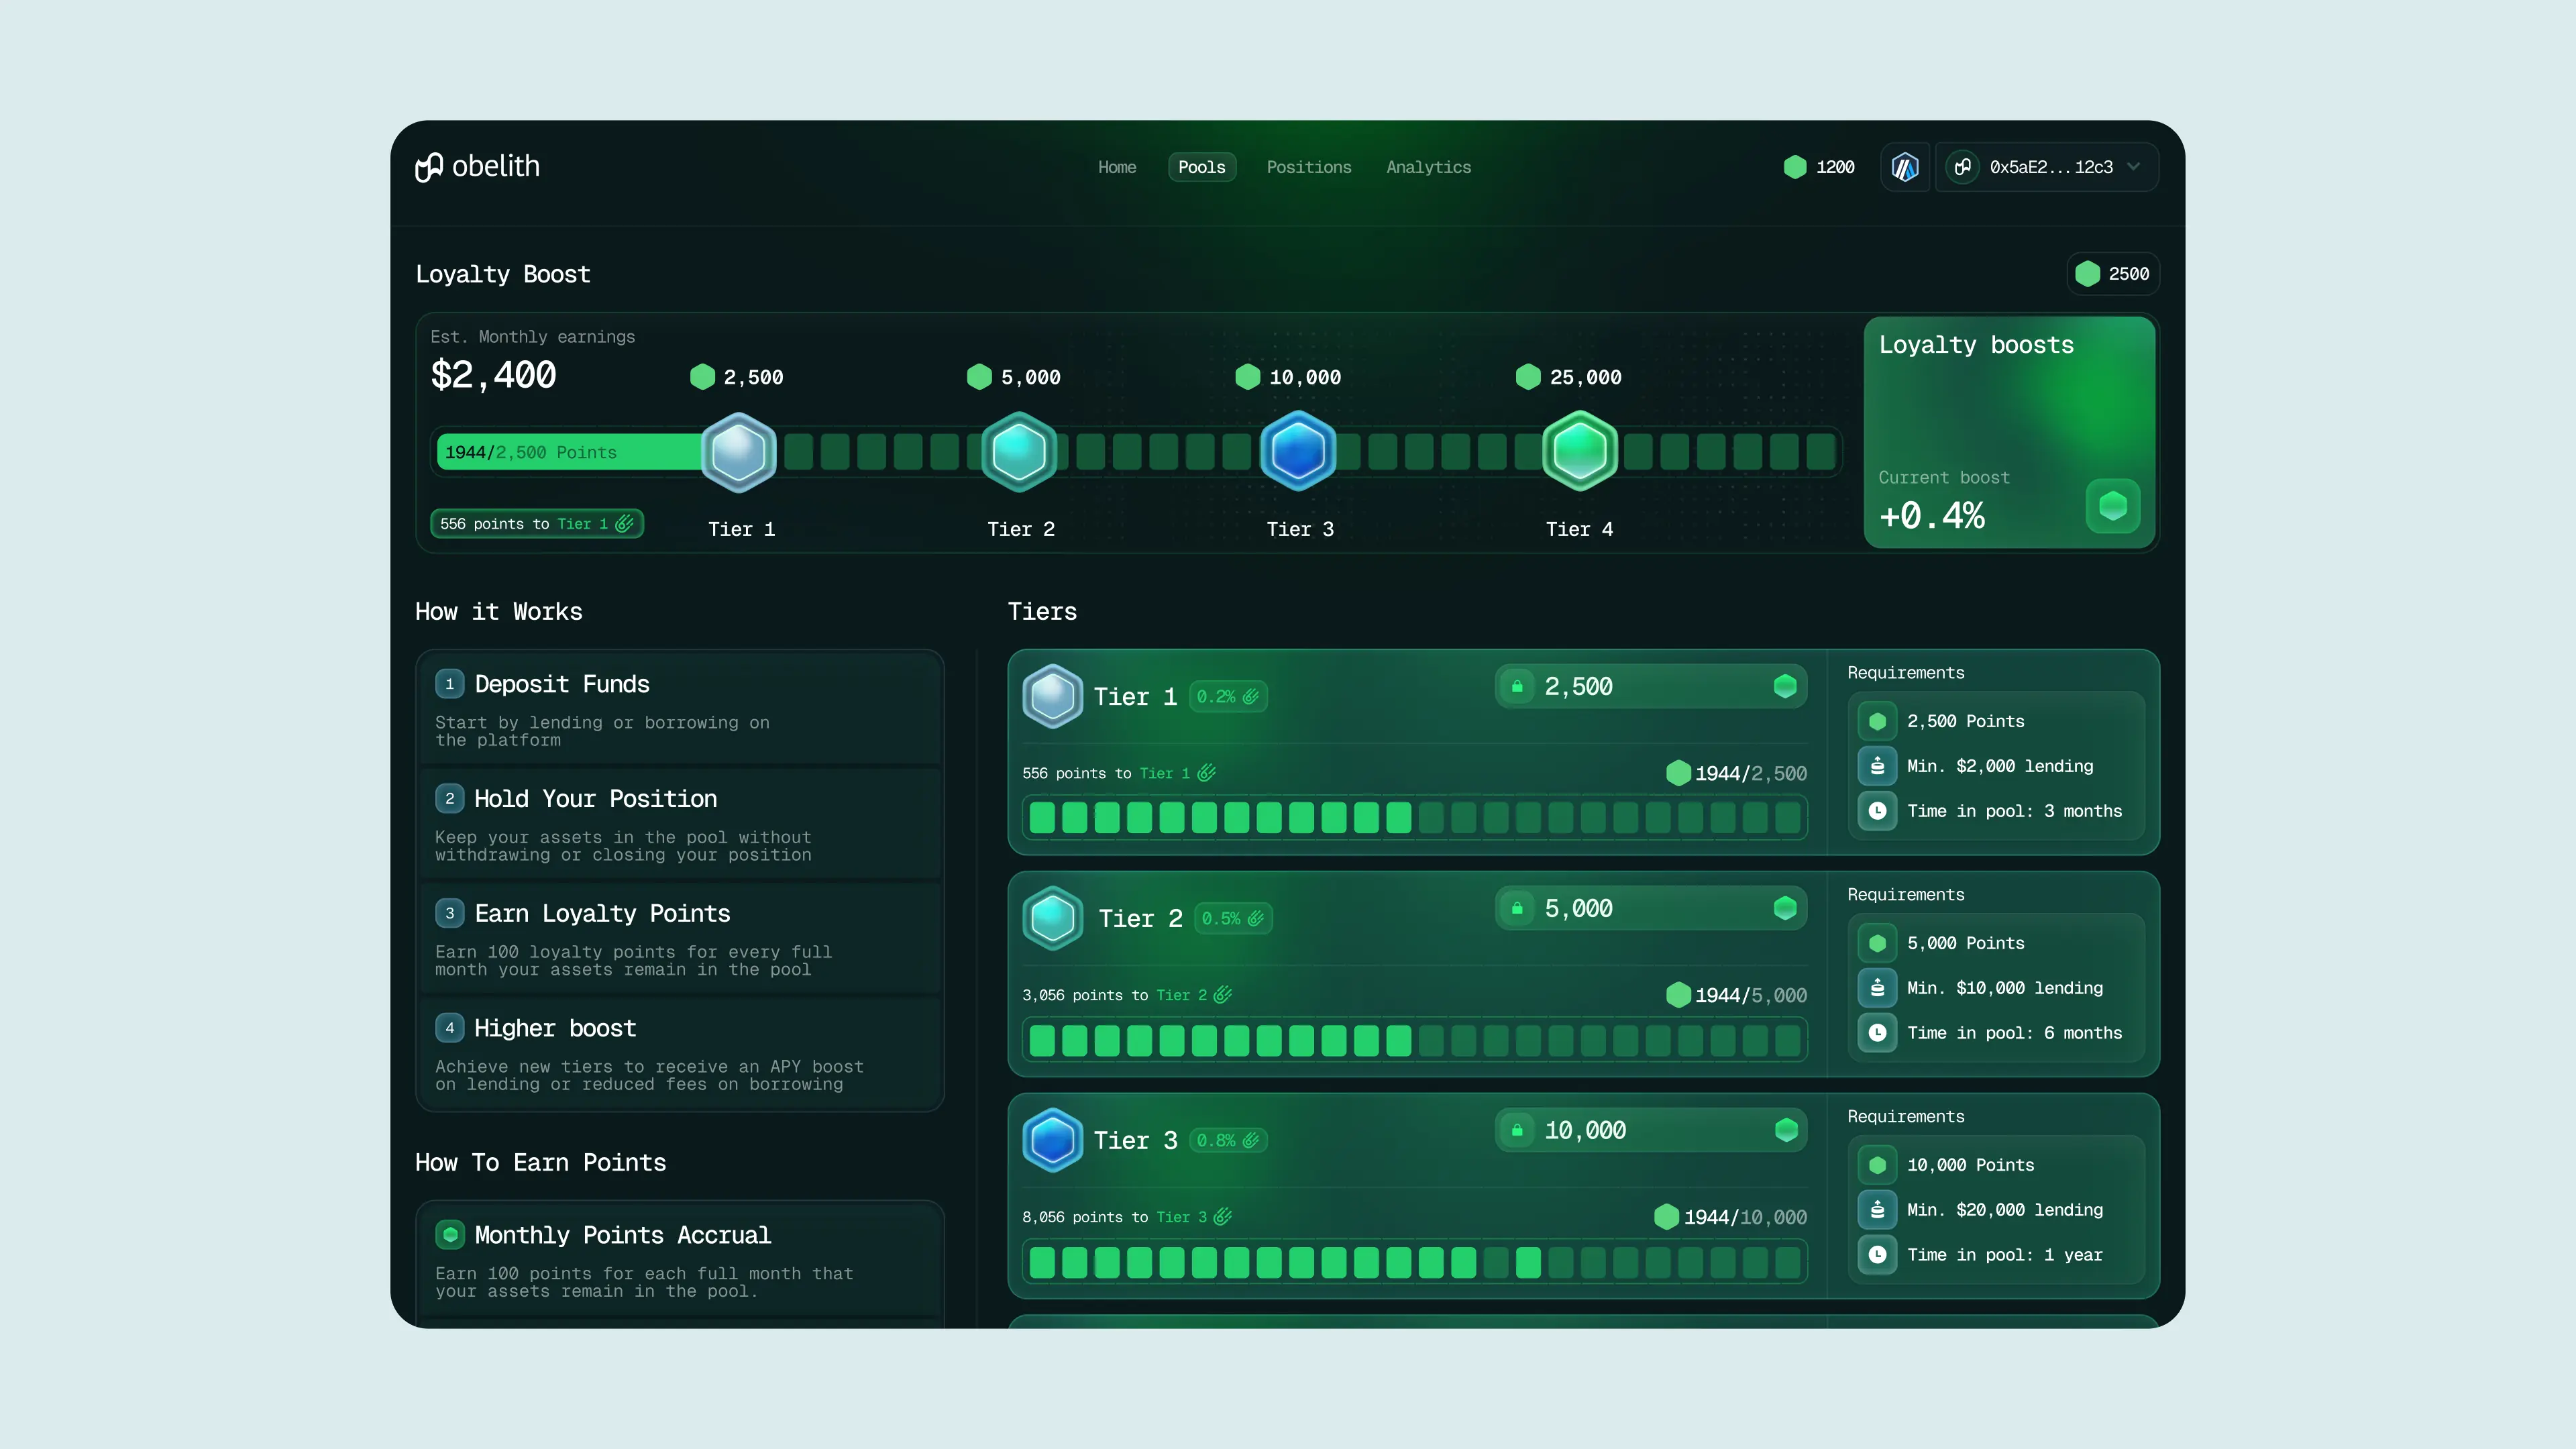Viewport: 2576px width, 1449px height.
Task: Click the lock icon in Tier 2 5,000 field
Action: (x=1517, y=908)
